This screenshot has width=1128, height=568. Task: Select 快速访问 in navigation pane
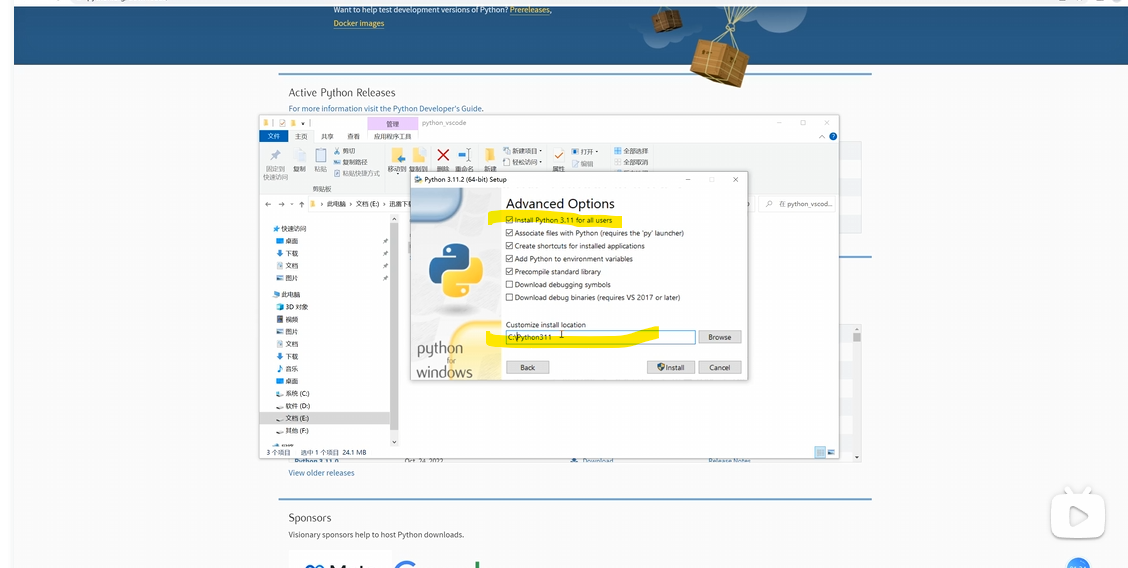pyautogui.click(x=289, y=229)
